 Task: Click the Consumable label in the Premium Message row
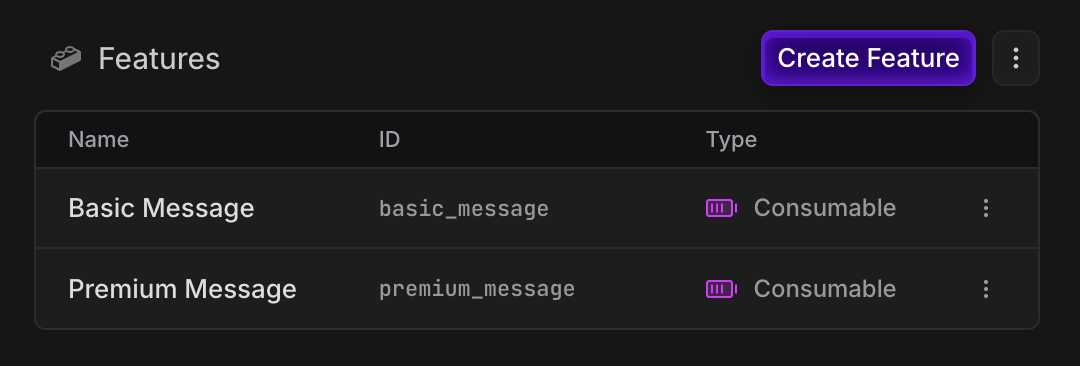[824, 289]
